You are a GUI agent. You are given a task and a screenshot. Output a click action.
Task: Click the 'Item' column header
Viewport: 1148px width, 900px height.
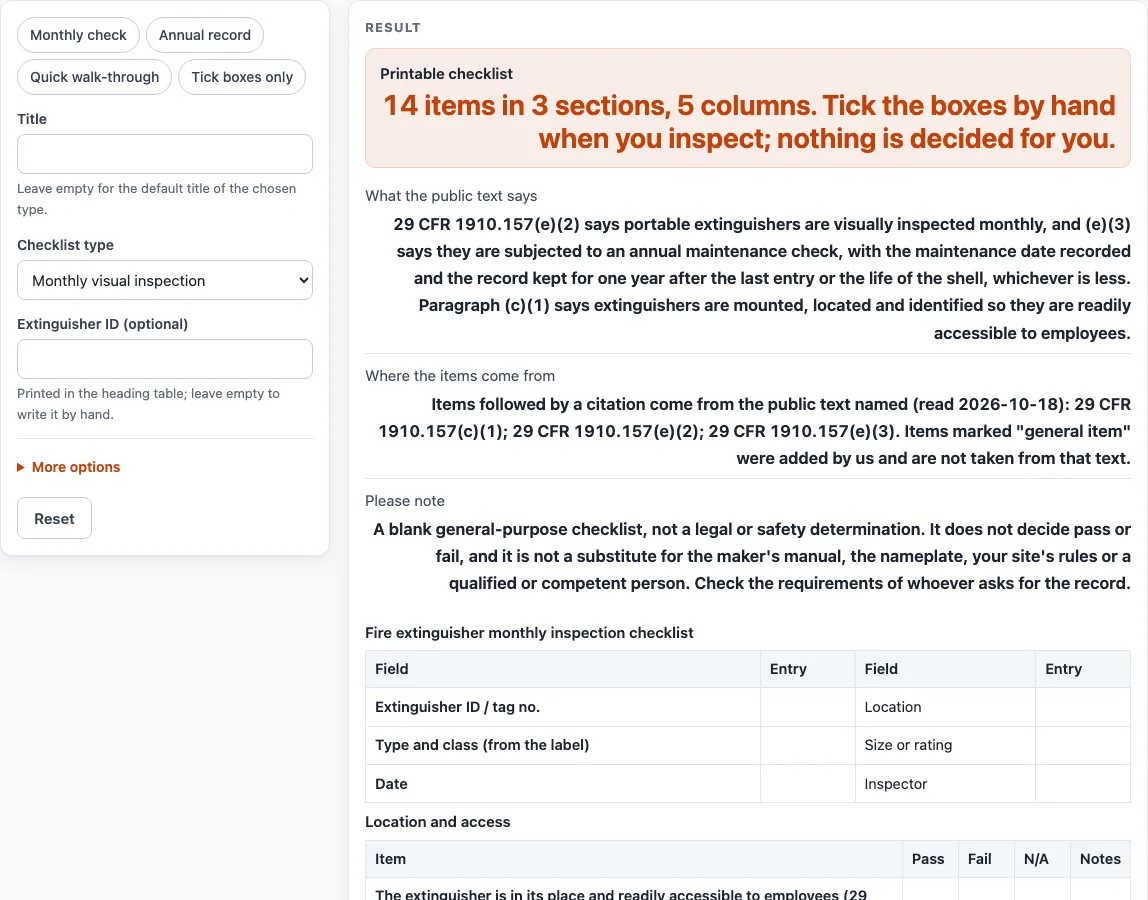tap(634, 859)
